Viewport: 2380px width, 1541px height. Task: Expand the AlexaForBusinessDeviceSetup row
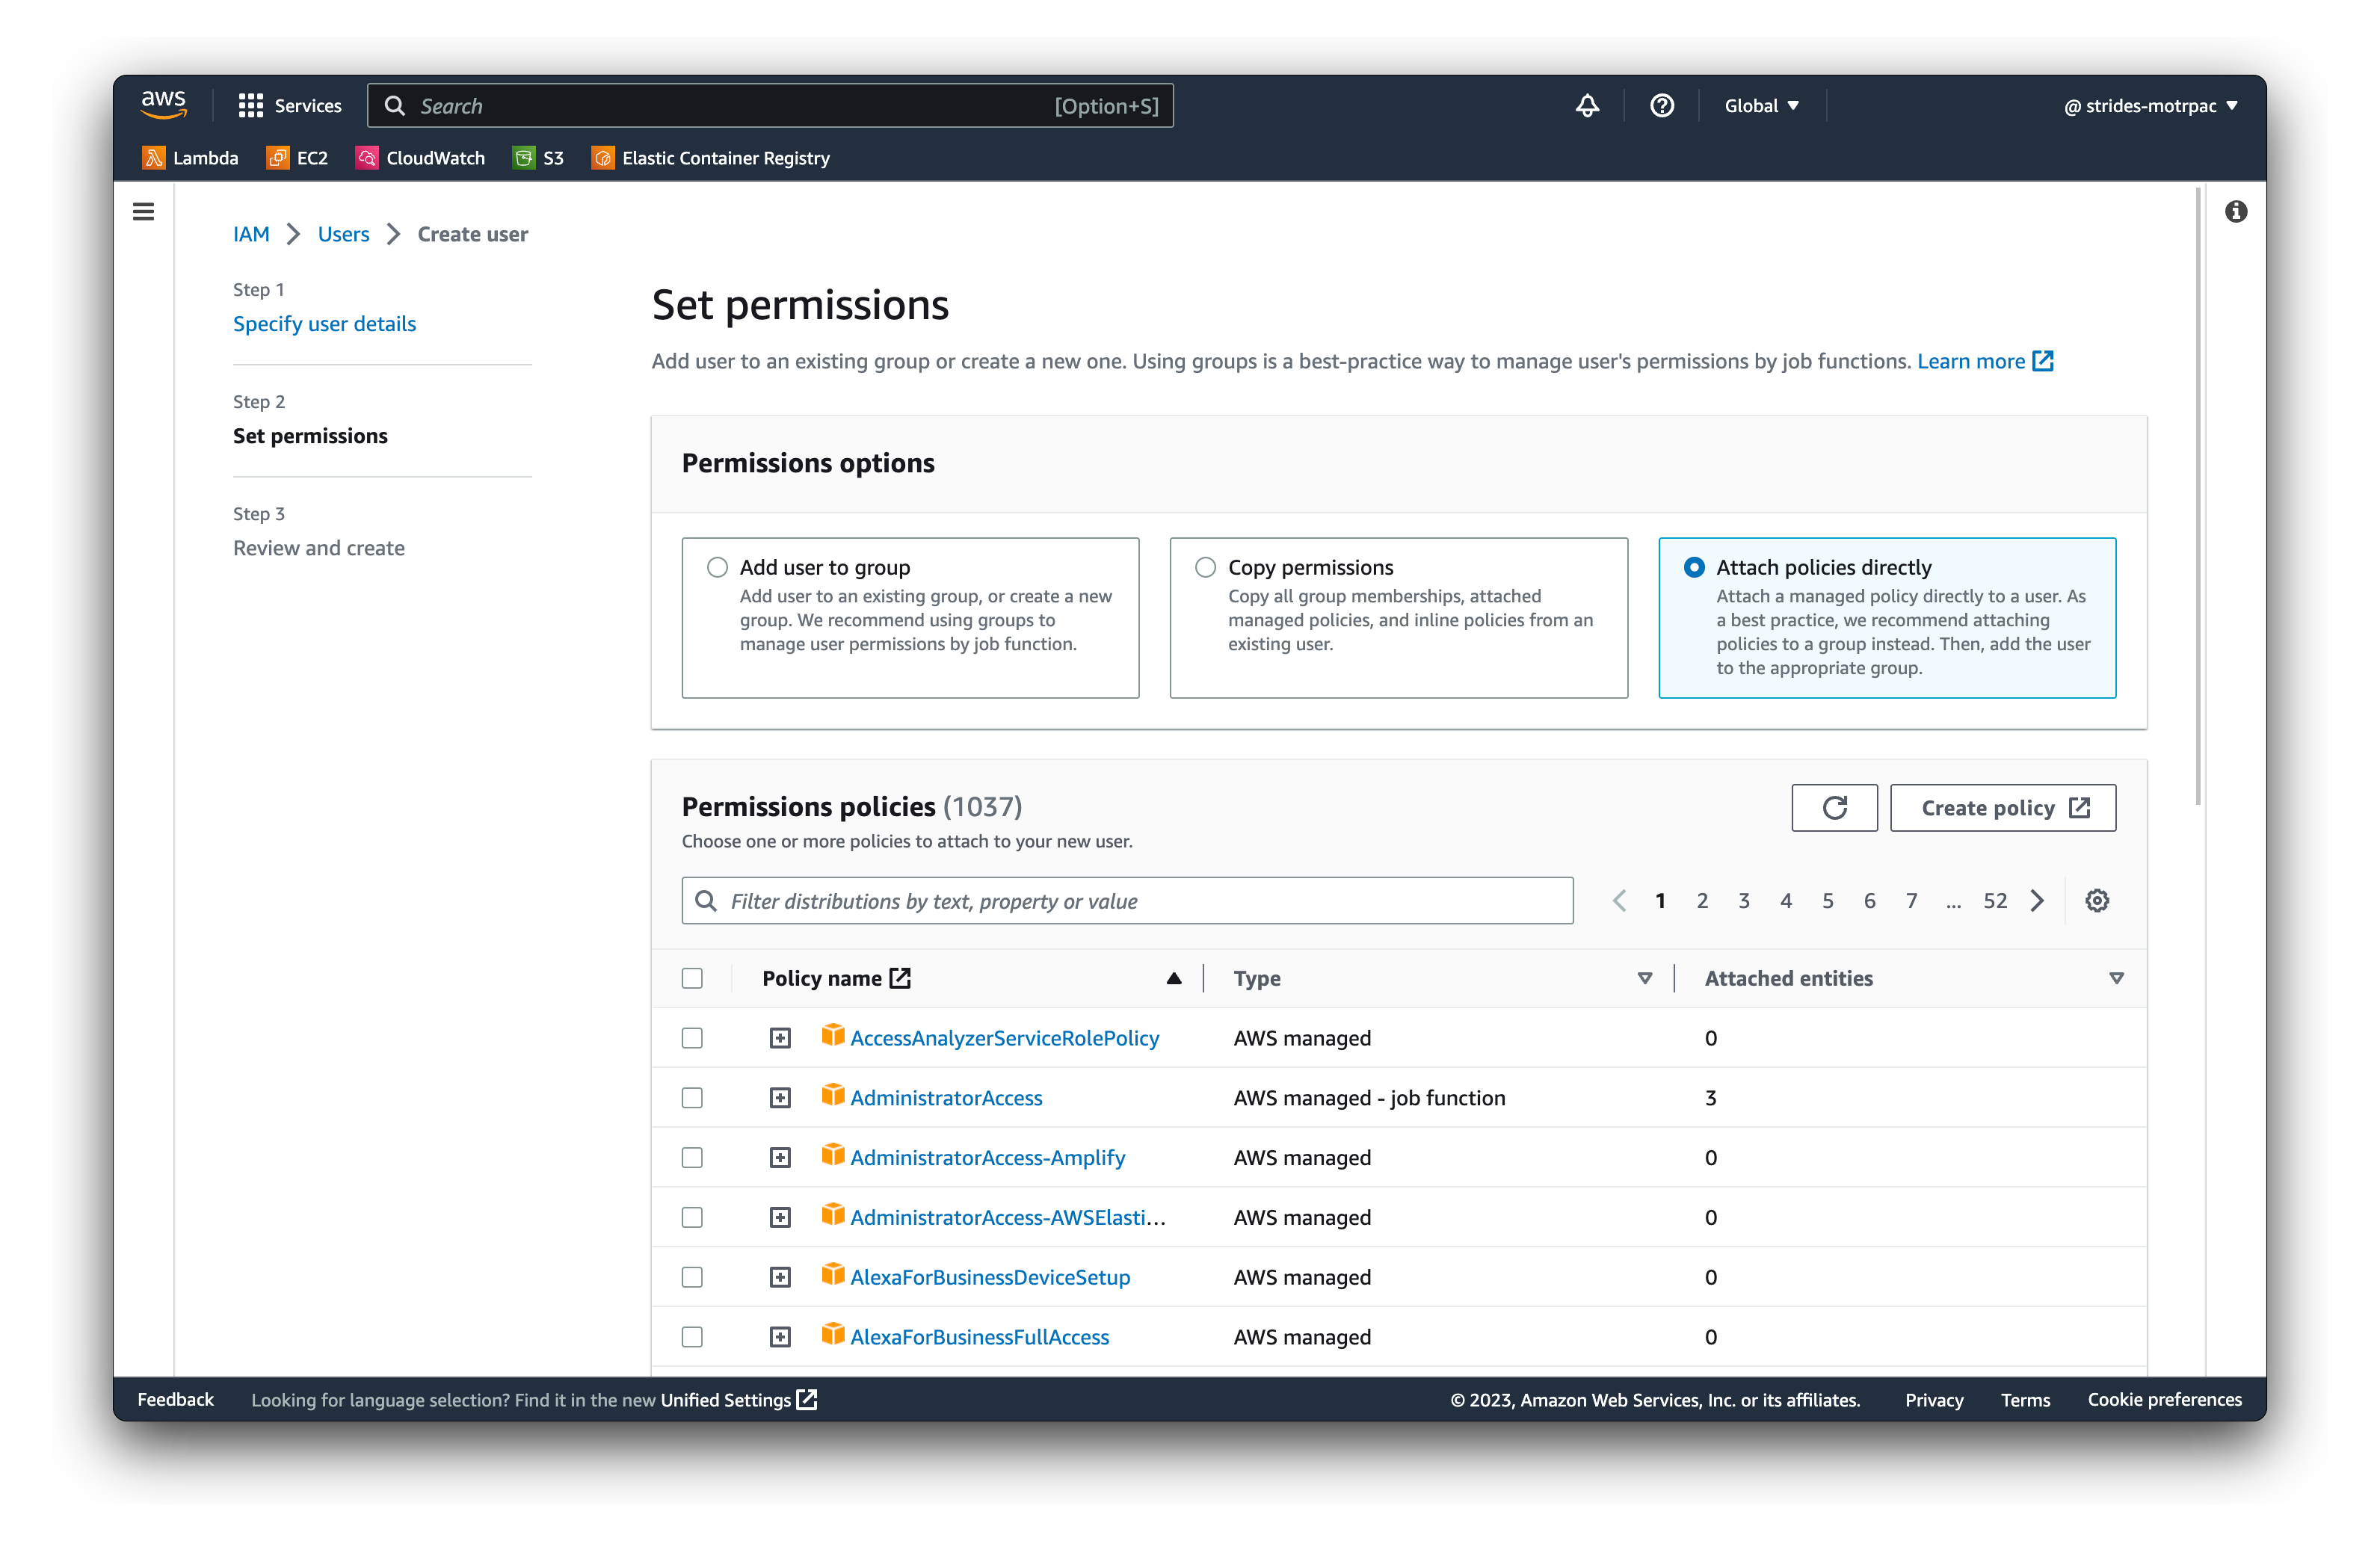(x=780, y=1277)
